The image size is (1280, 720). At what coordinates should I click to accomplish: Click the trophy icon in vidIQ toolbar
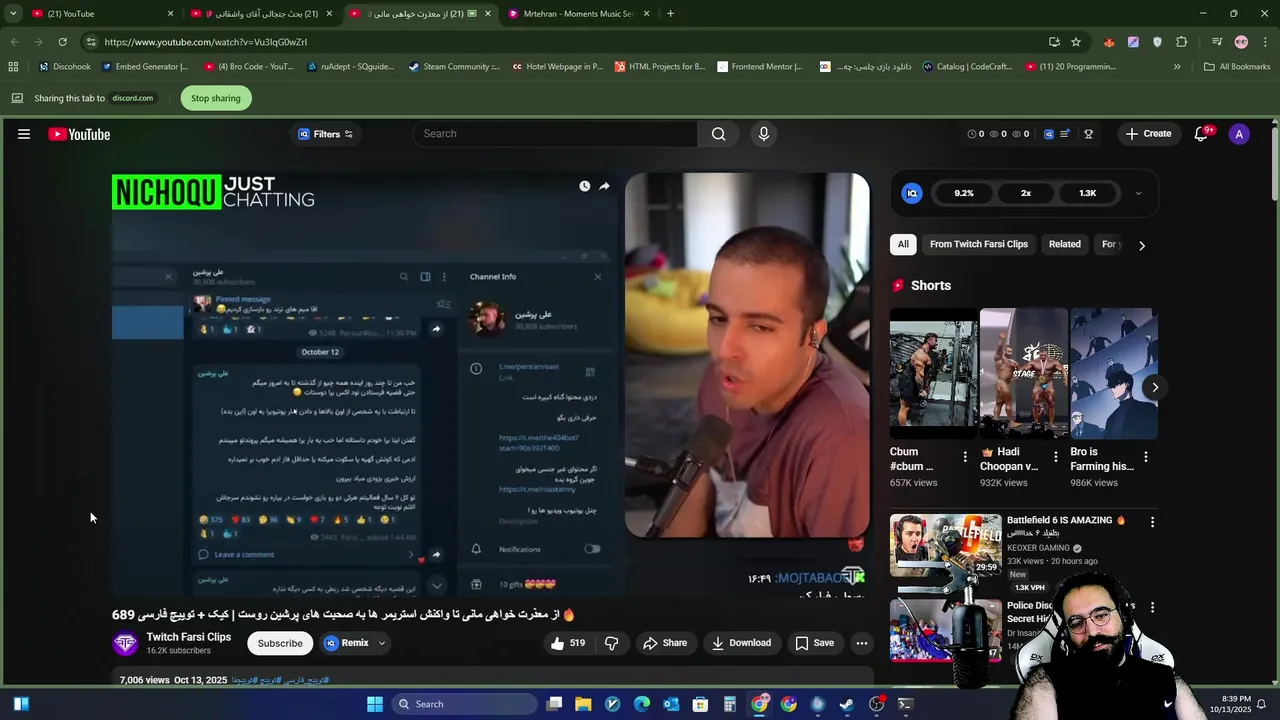point(1088,134)
